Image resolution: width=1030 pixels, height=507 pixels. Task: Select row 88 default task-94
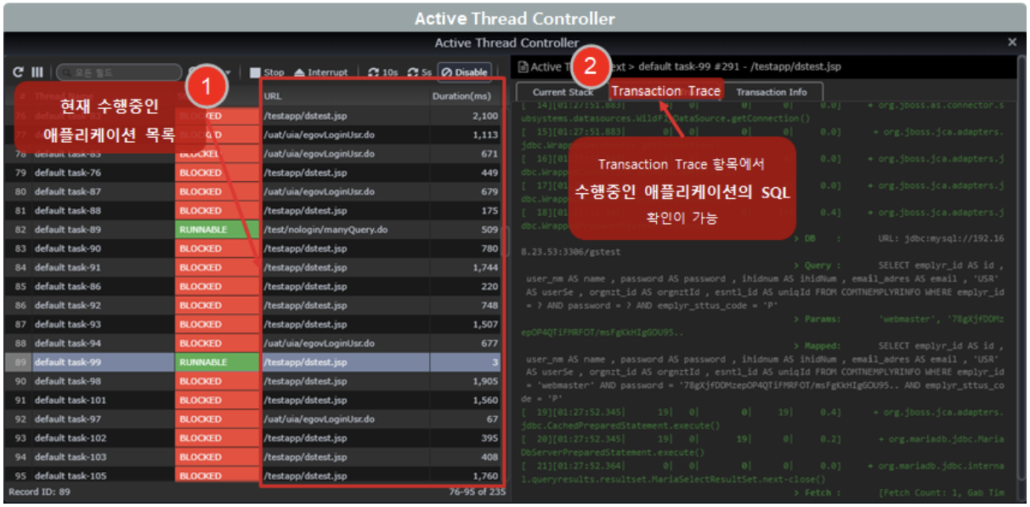(253, 343)
